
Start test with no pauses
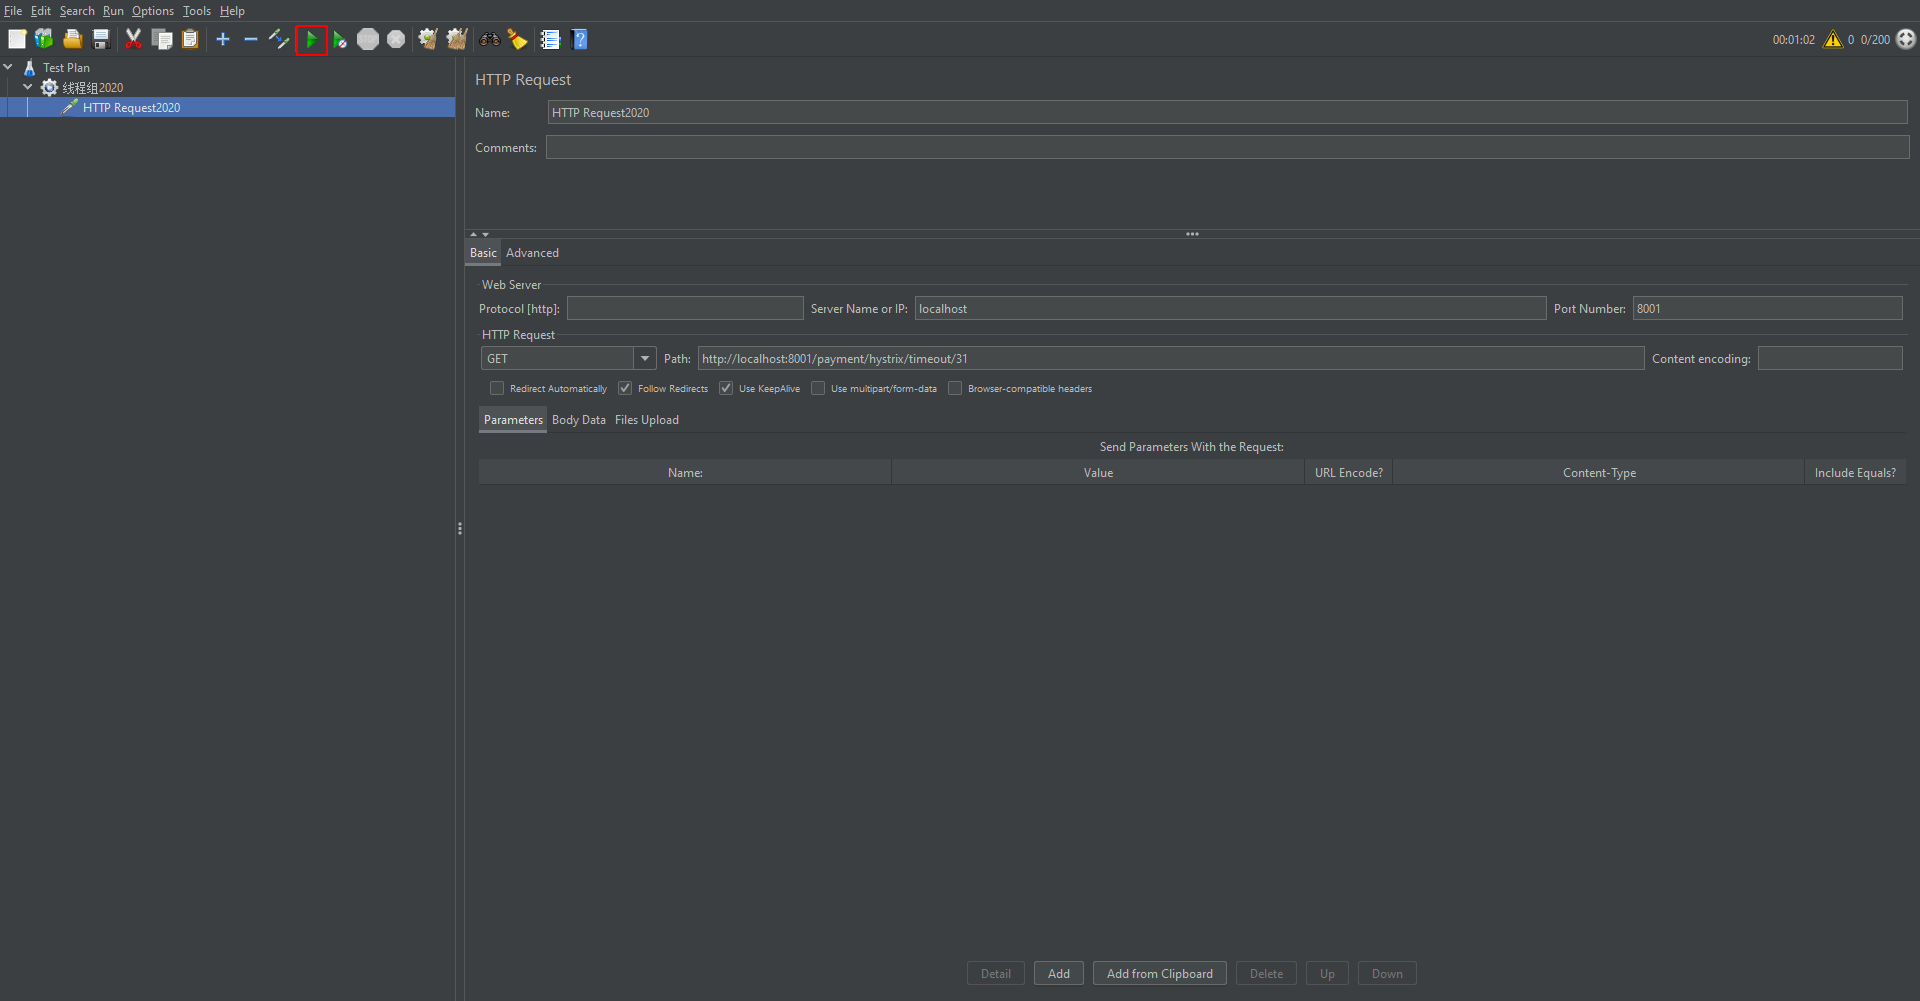340,39
